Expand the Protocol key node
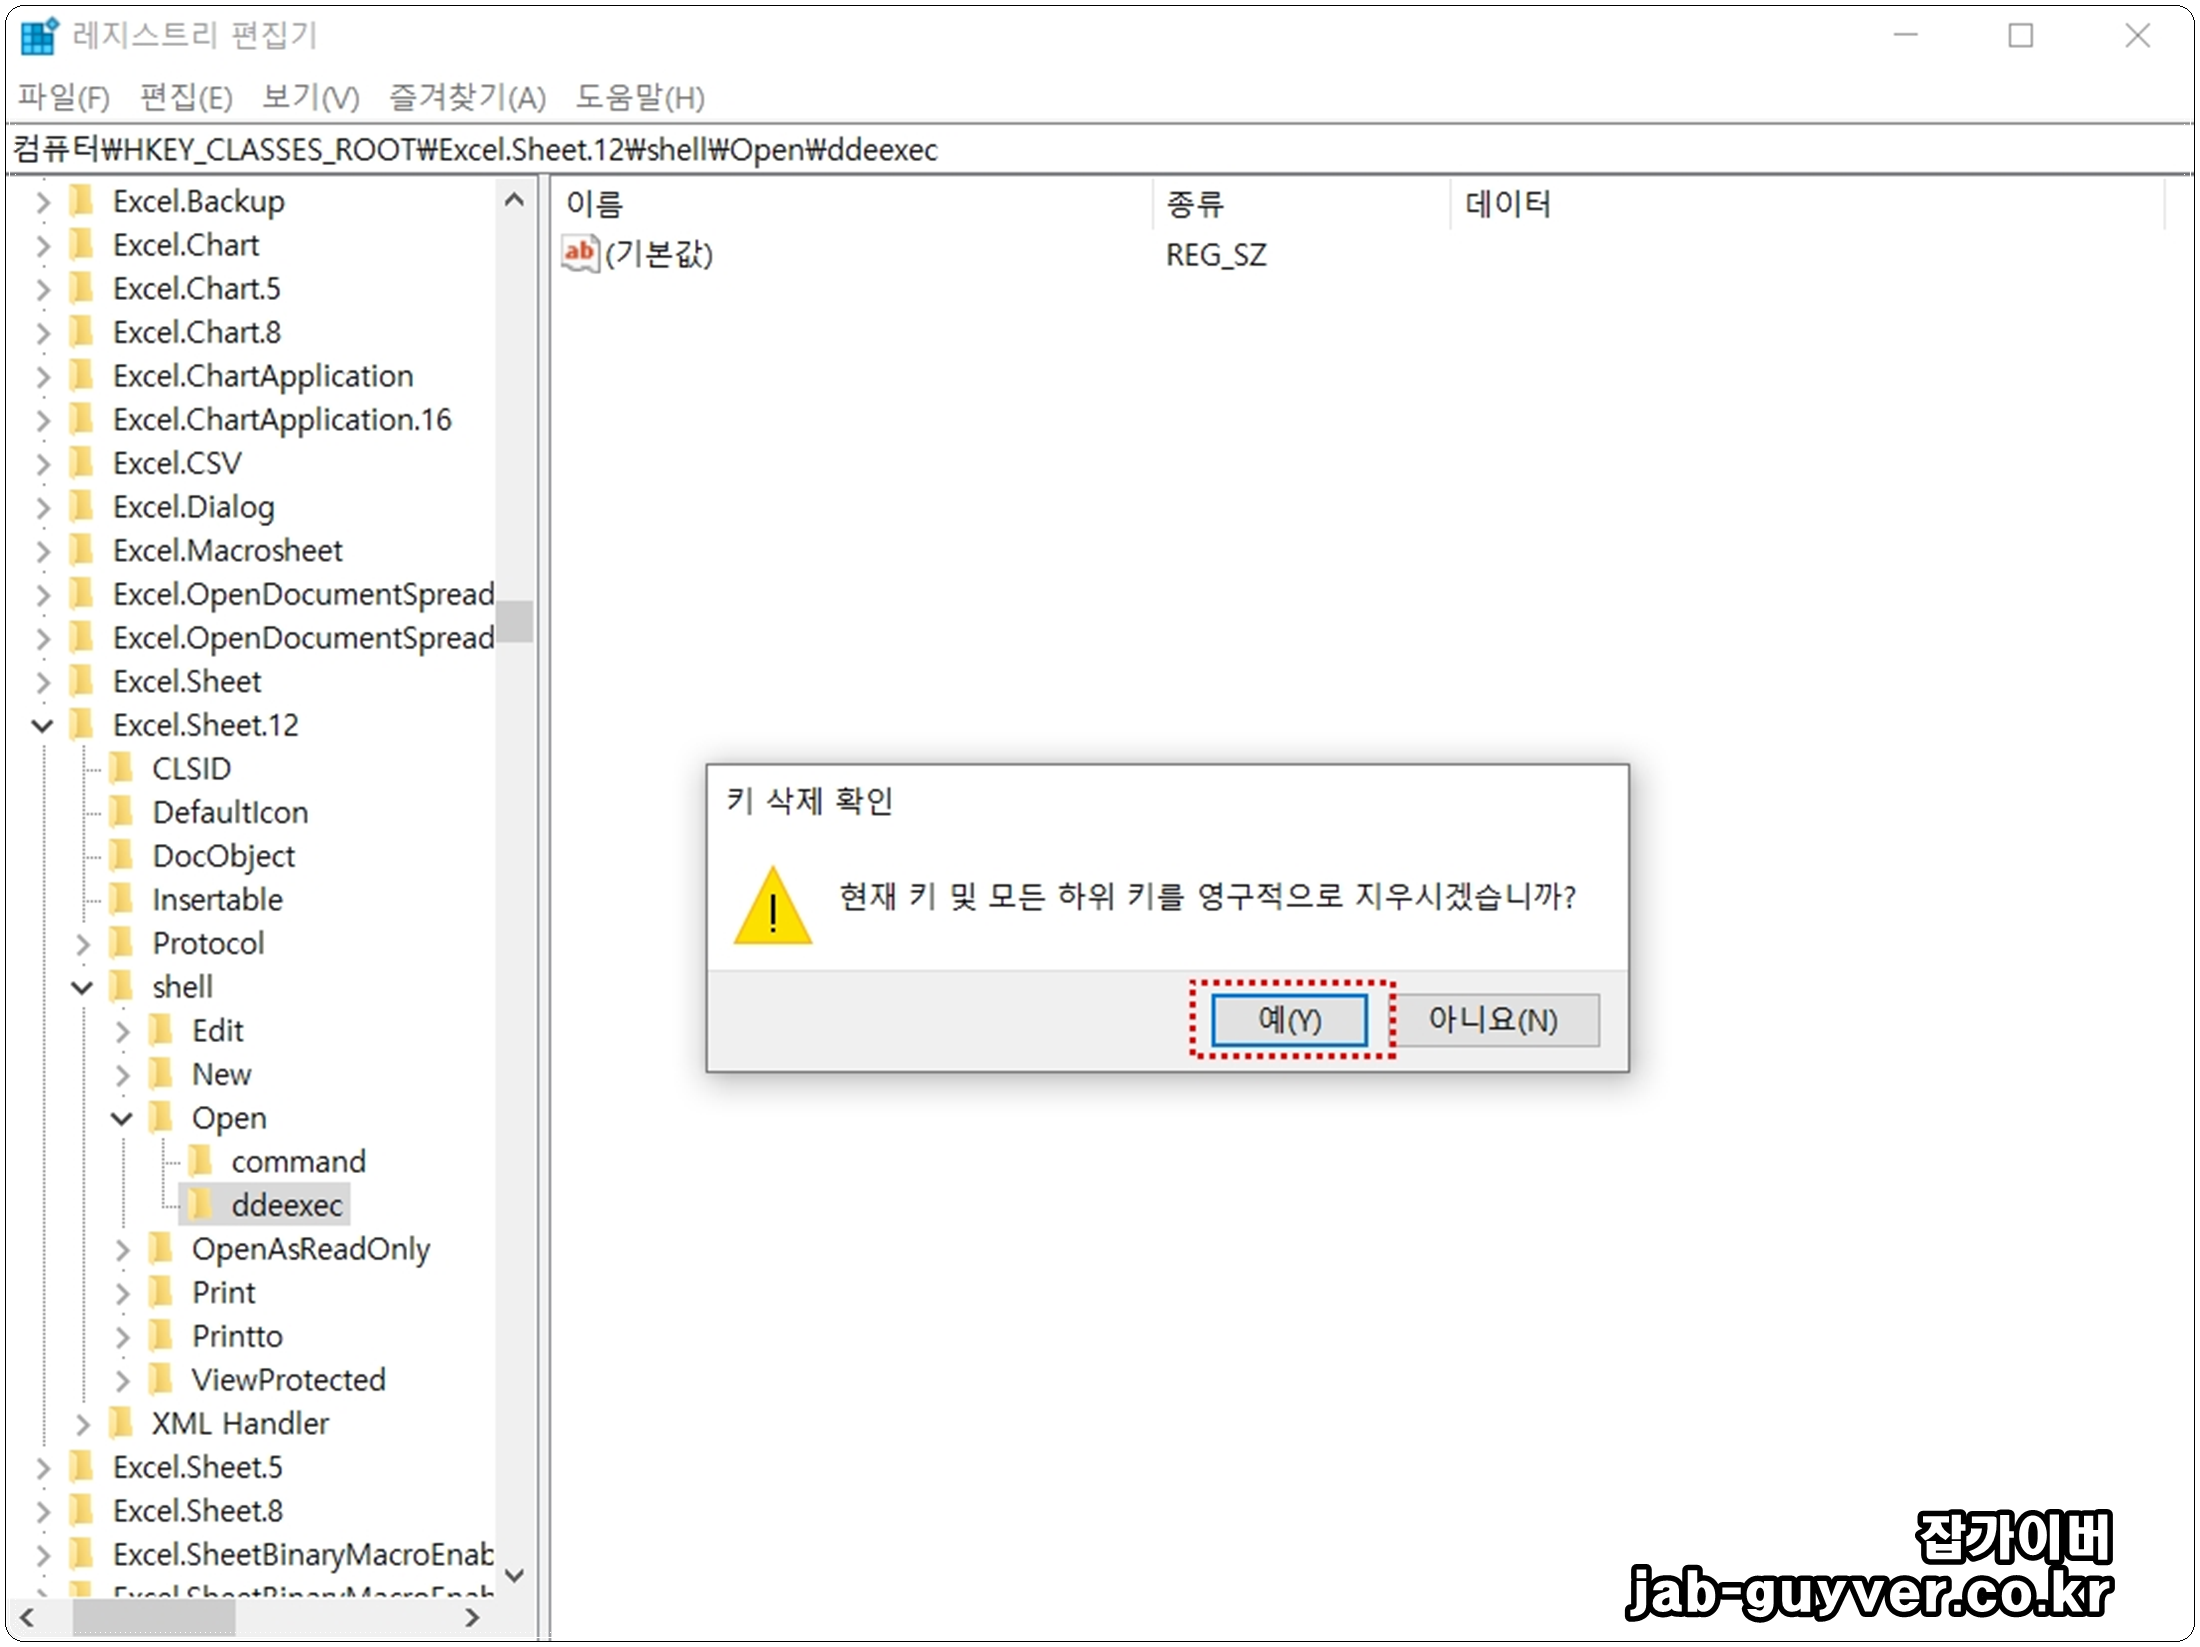The height and width of the screenshot is (1647, 2200). point(82,944)
